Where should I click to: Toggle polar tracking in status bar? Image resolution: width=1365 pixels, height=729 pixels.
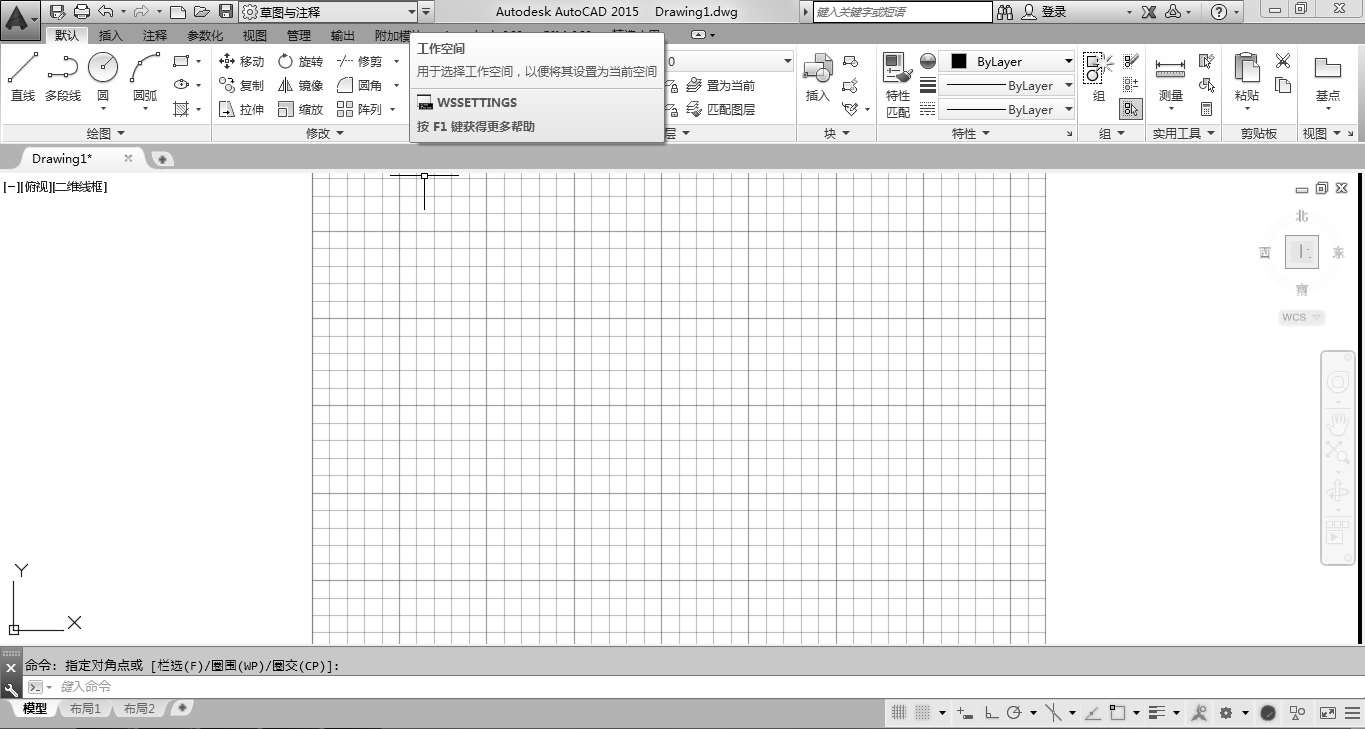(1015, 713)
